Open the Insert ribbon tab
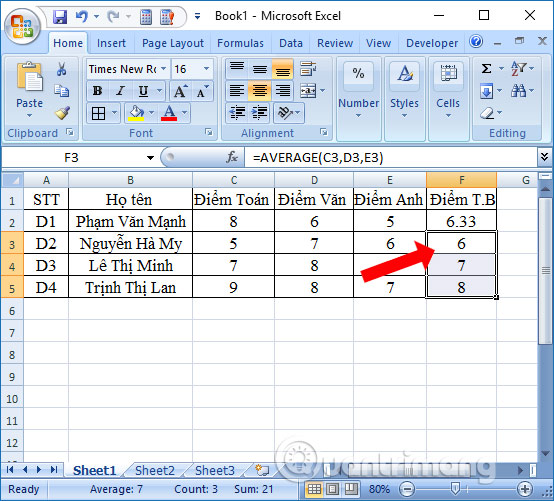Screen dimensions: 554x501 tap(111, 43)
